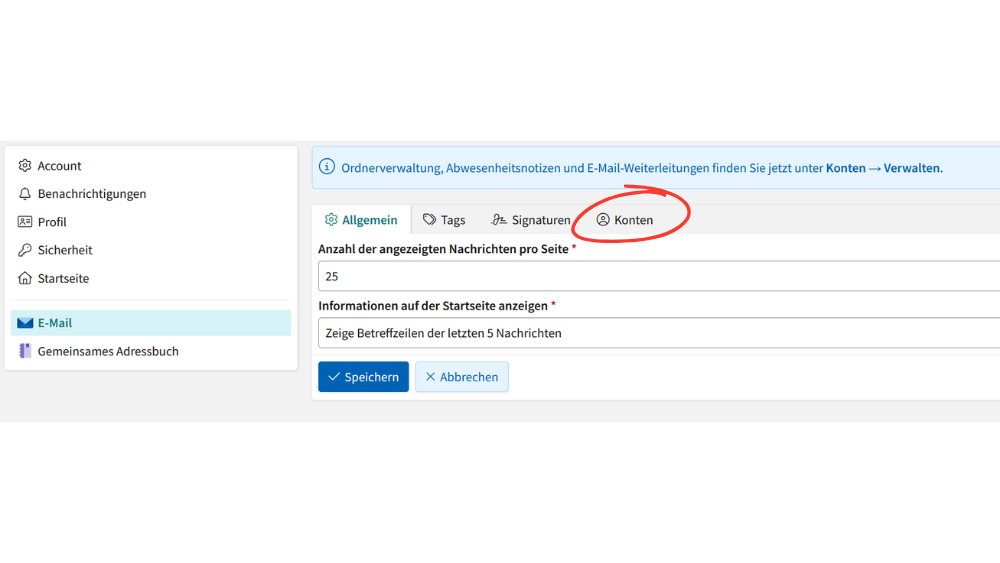1000x563 pixels.
Task: Open the Startseite information dropdown
Action: (x=659, y=333)
